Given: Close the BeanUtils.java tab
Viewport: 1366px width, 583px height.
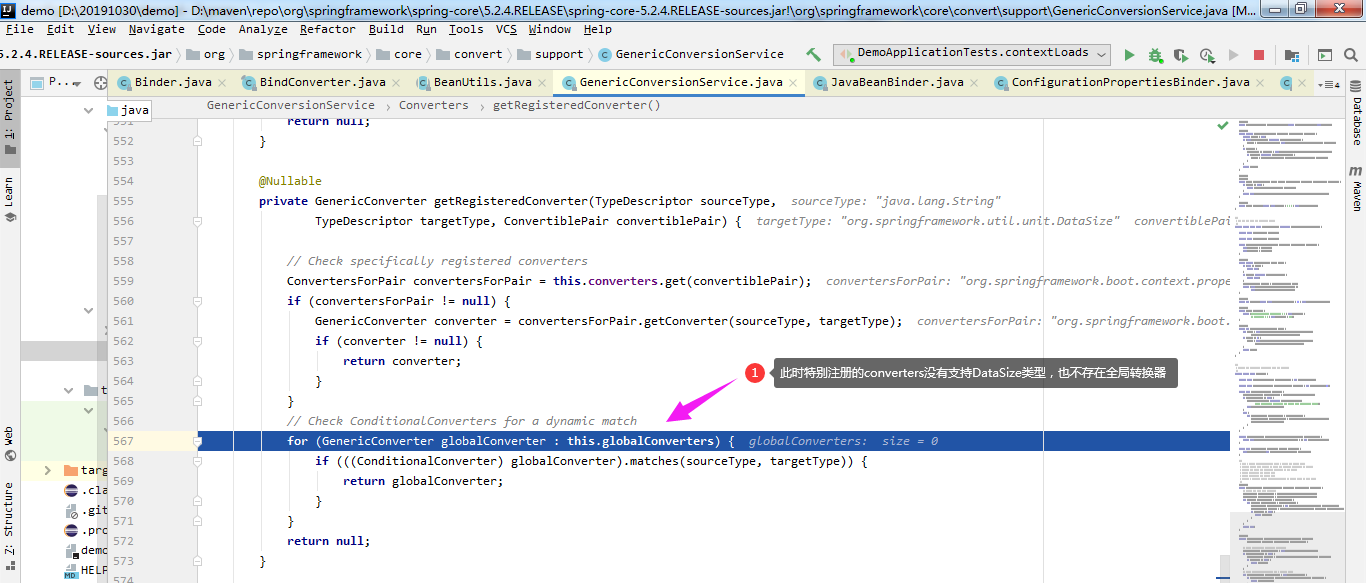Looking at the screenshot, I should [542, 83].
